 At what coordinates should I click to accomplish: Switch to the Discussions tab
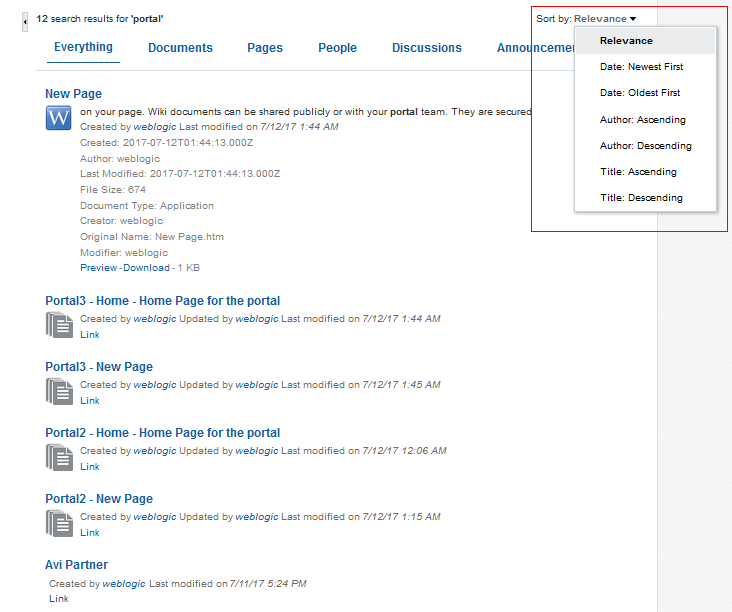(x=427, y=48)
